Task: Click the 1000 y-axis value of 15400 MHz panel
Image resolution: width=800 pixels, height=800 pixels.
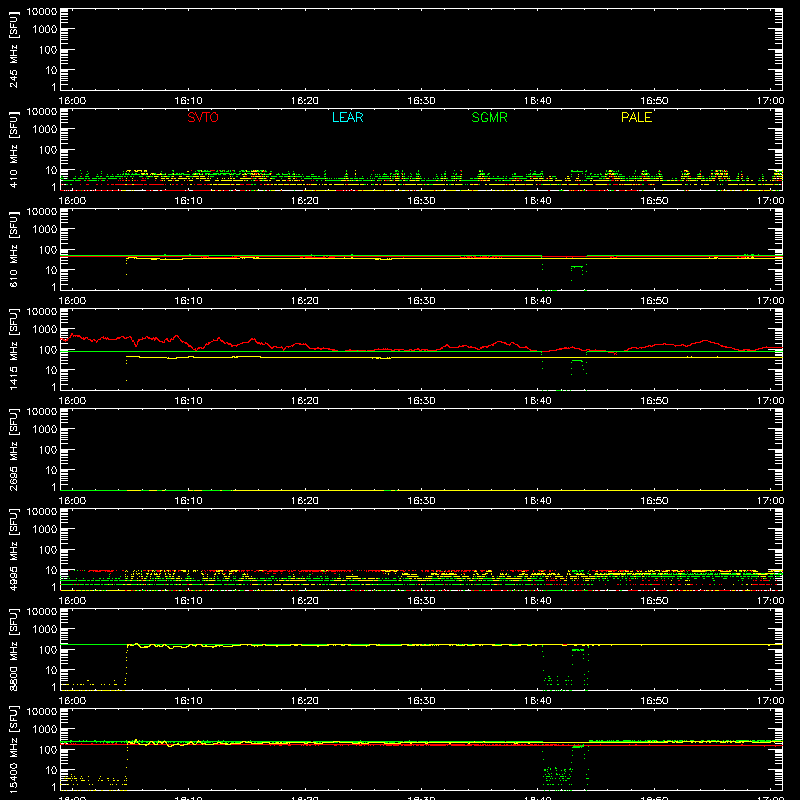Action: coord(44,730)
